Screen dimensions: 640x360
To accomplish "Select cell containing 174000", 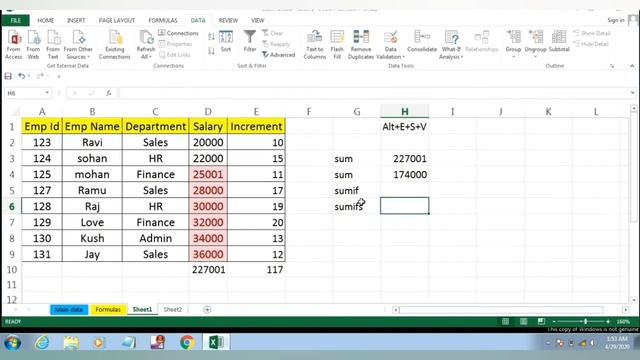I will coord(404,175).
